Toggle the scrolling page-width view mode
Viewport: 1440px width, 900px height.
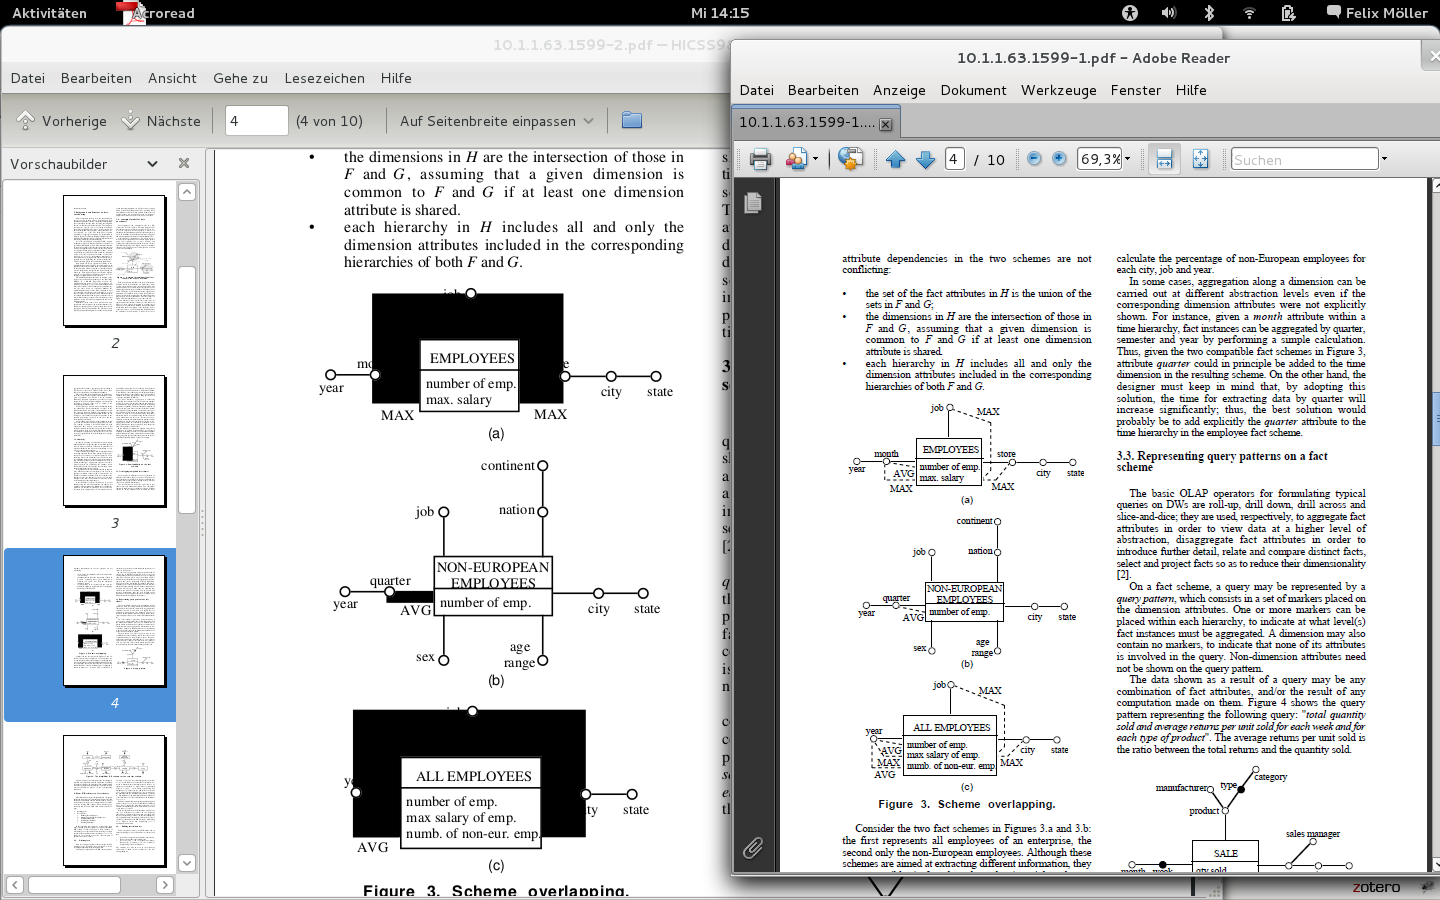click(x=1164, y=160)
